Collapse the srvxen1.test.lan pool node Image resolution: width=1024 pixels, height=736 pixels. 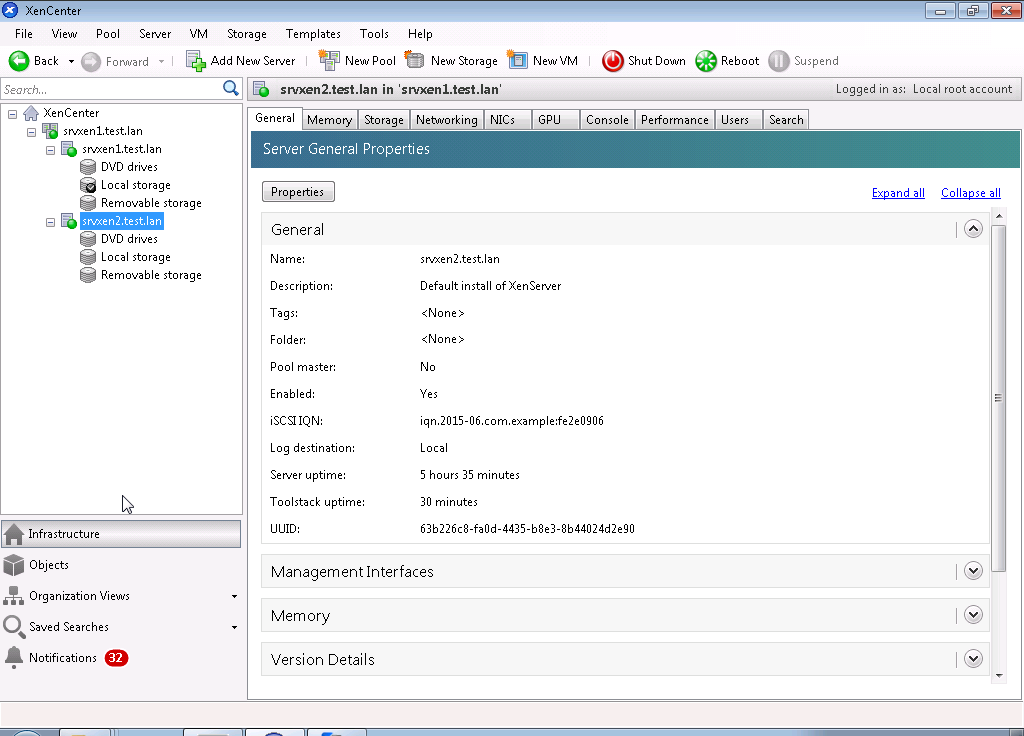(x=31, y=132)
